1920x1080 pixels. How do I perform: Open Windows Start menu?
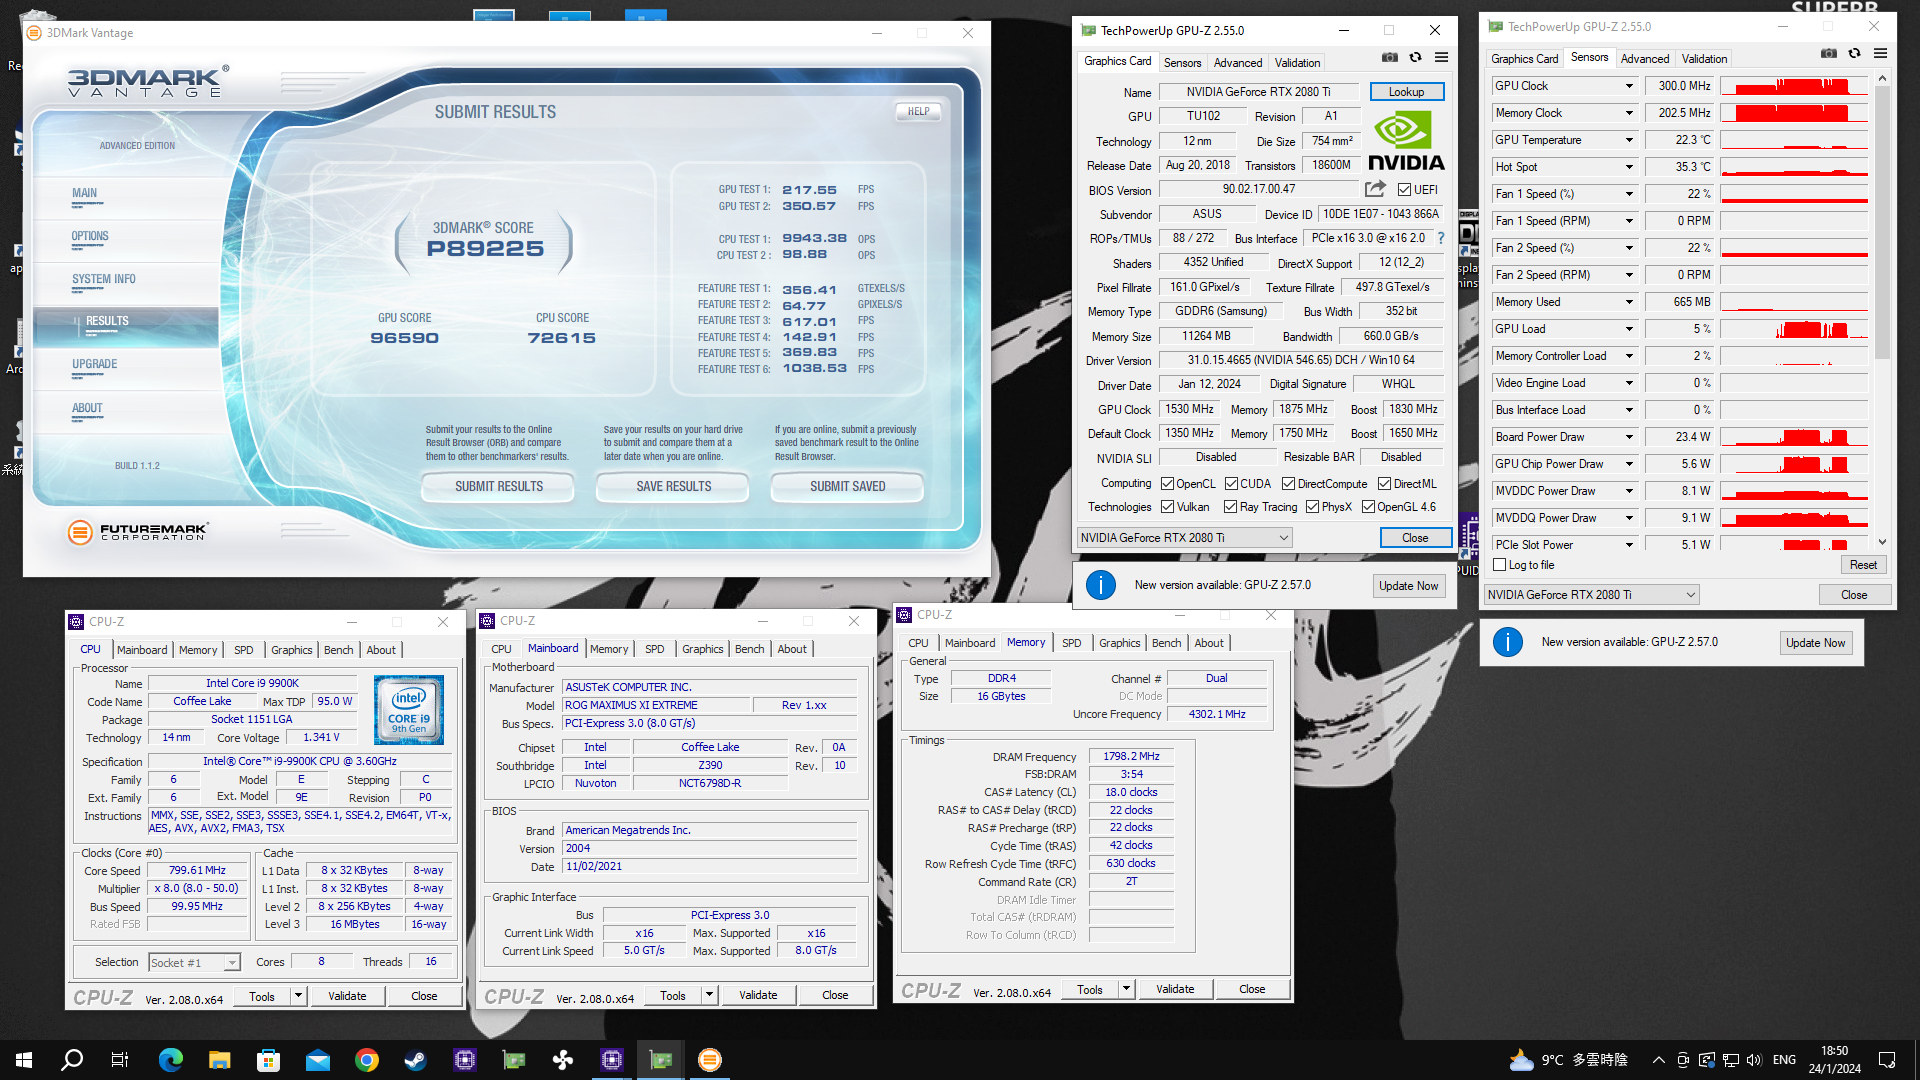(x=24, y=1060)
